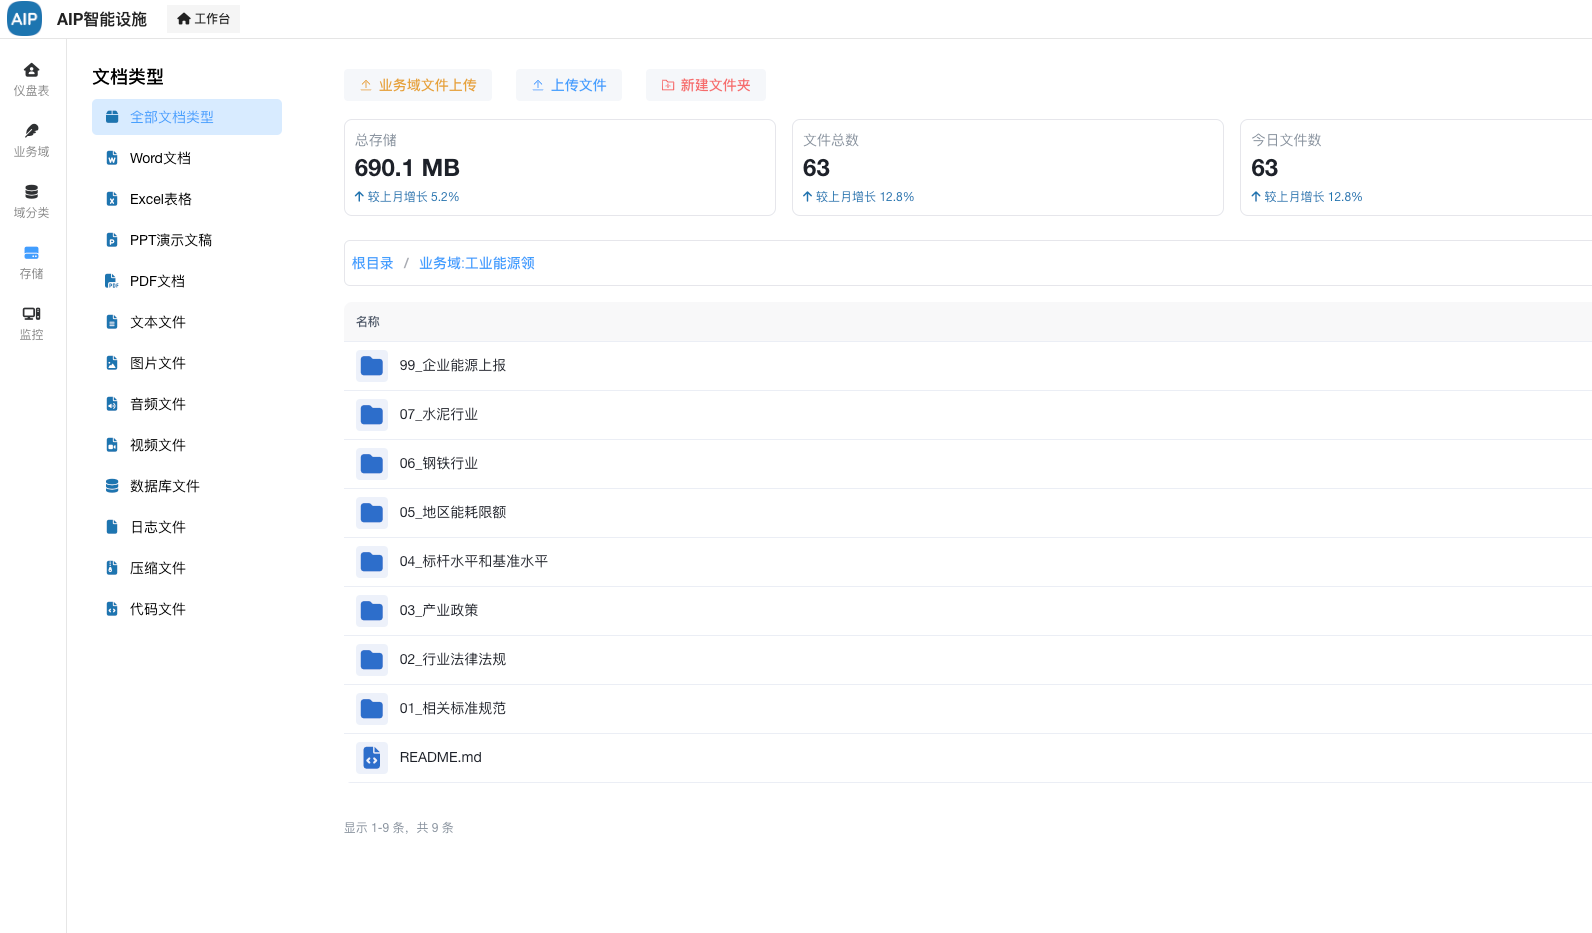This screenshot has width=1592, height=933.
Task: Open the 06_钢铁行业 folder
Action: (x=438, y=464)
